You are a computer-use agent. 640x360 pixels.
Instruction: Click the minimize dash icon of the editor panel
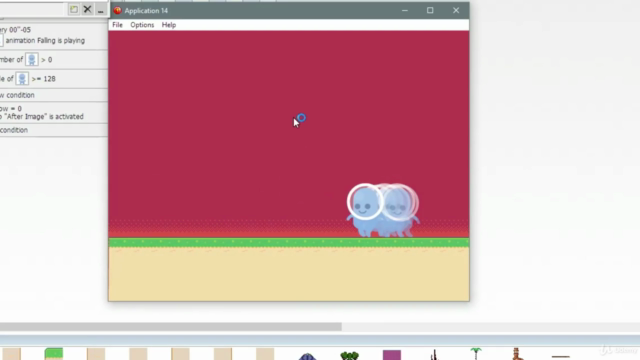tap(100, 11)
